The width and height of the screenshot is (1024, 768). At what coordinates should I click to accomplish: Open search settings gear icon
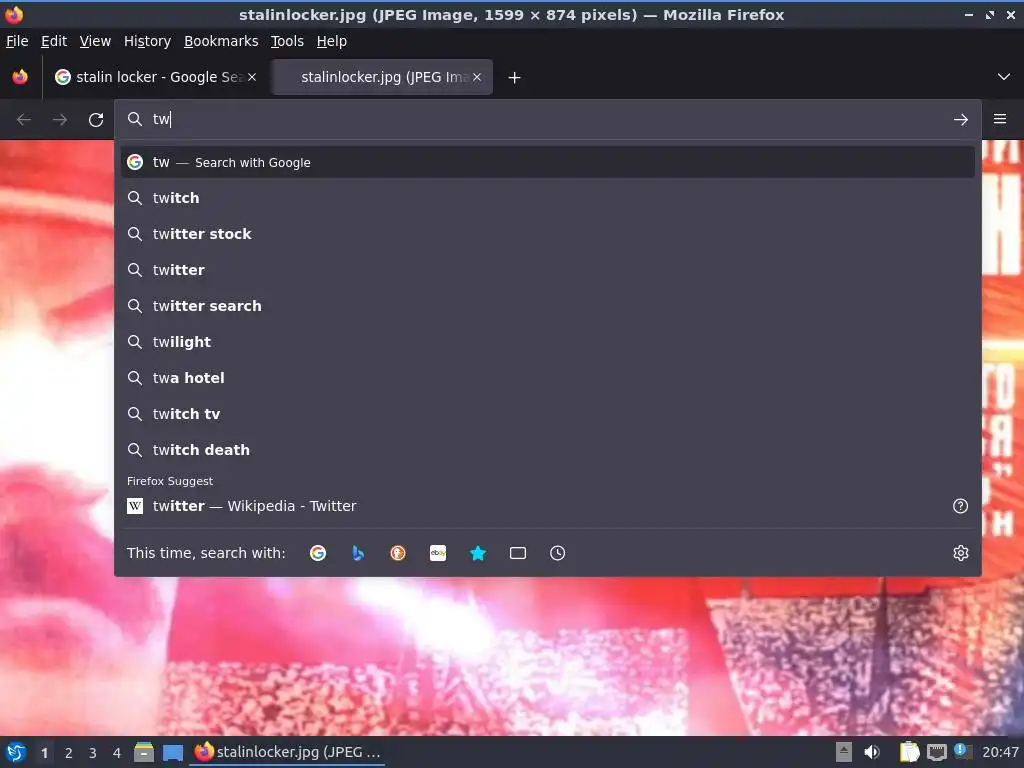coord(960,553)
